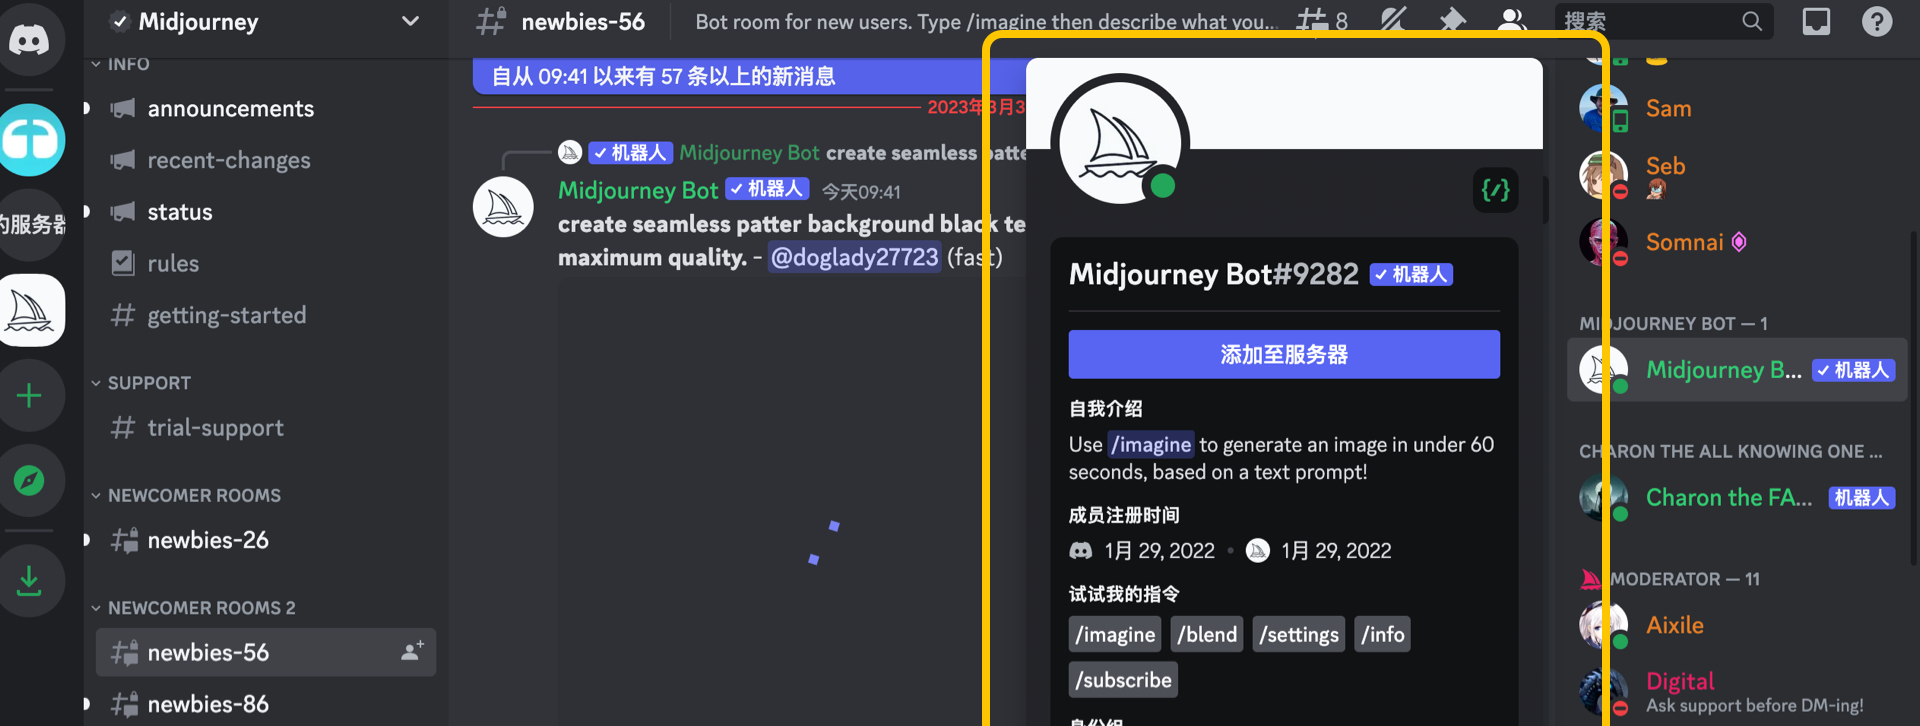Screen dimensions: 1920x726
Task: Click the large avatar in profile popup
Action: (1120, 144)
